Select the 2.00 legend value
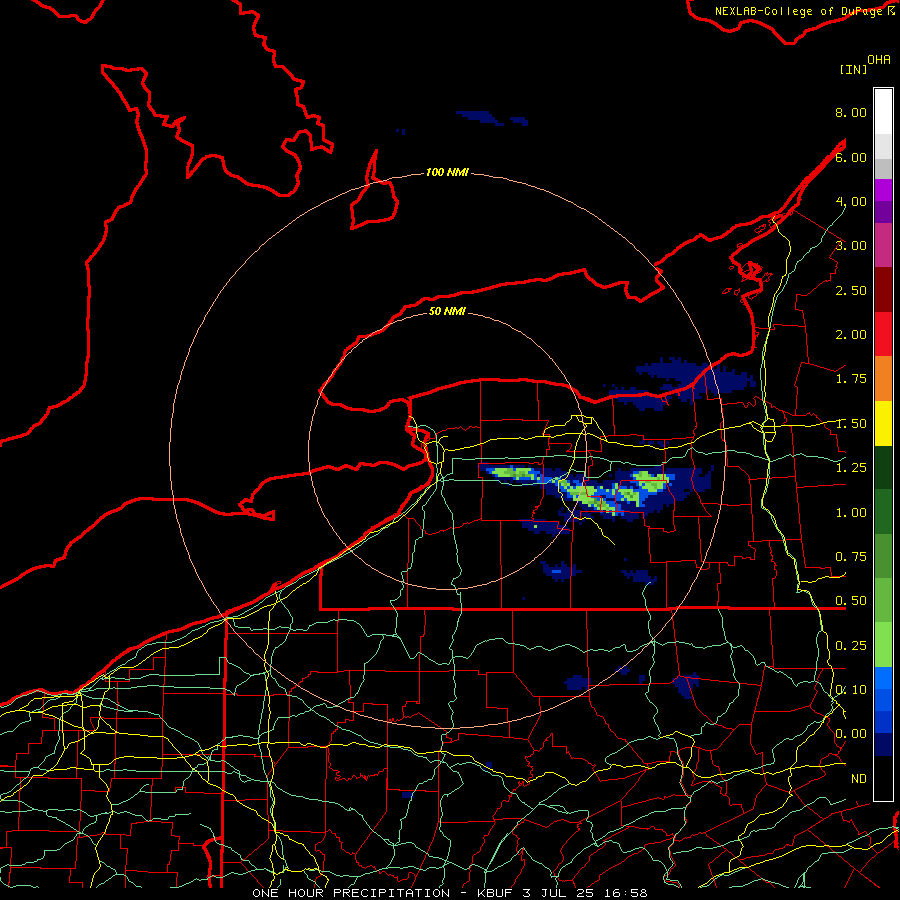The image size is (900, 900). [x=851, y=335]
